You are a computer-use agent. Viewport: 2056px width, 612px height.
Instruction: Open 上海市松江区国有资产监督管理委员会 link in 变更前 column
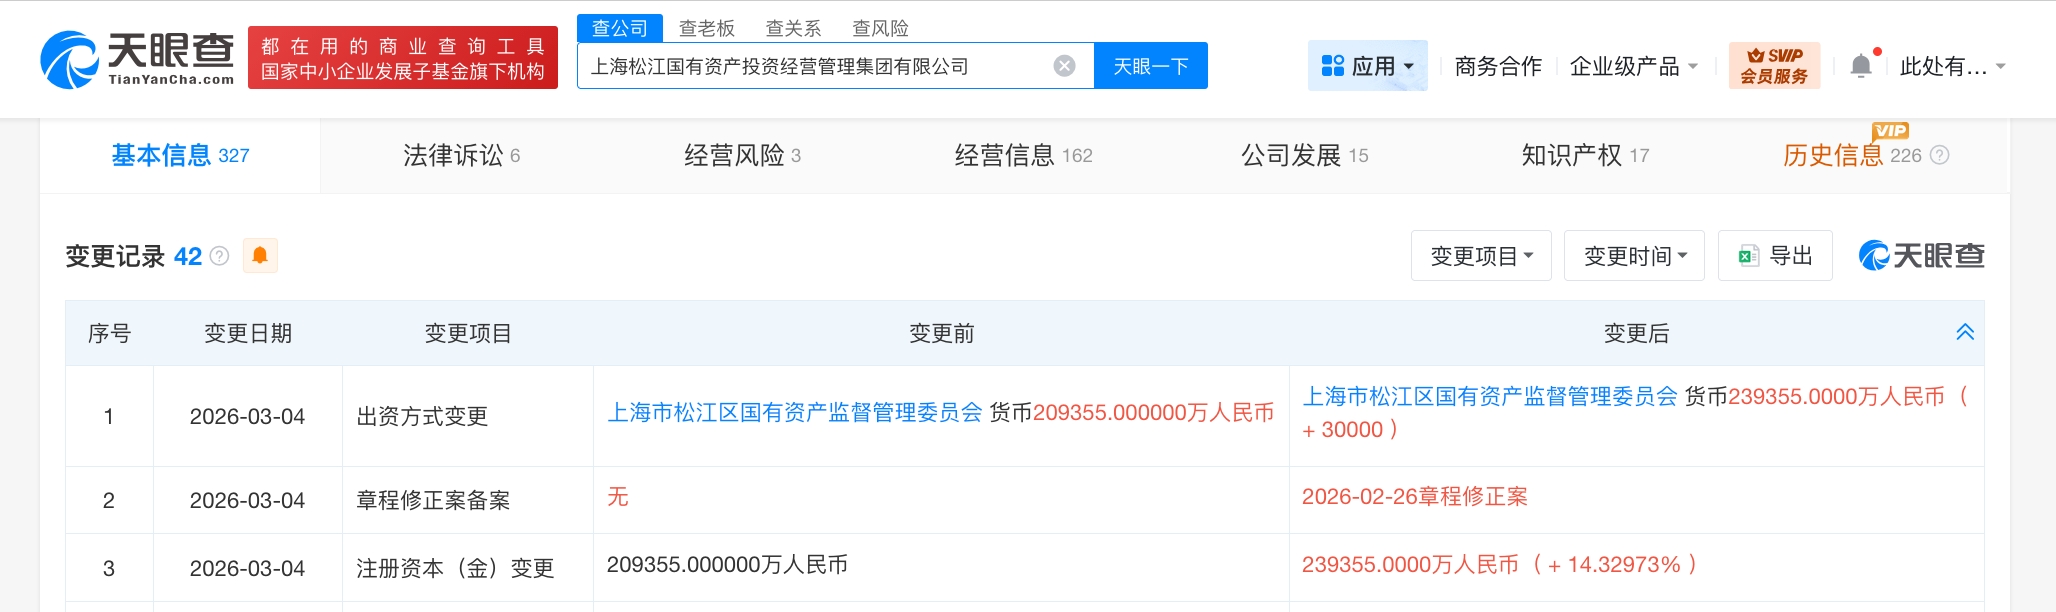794,413
